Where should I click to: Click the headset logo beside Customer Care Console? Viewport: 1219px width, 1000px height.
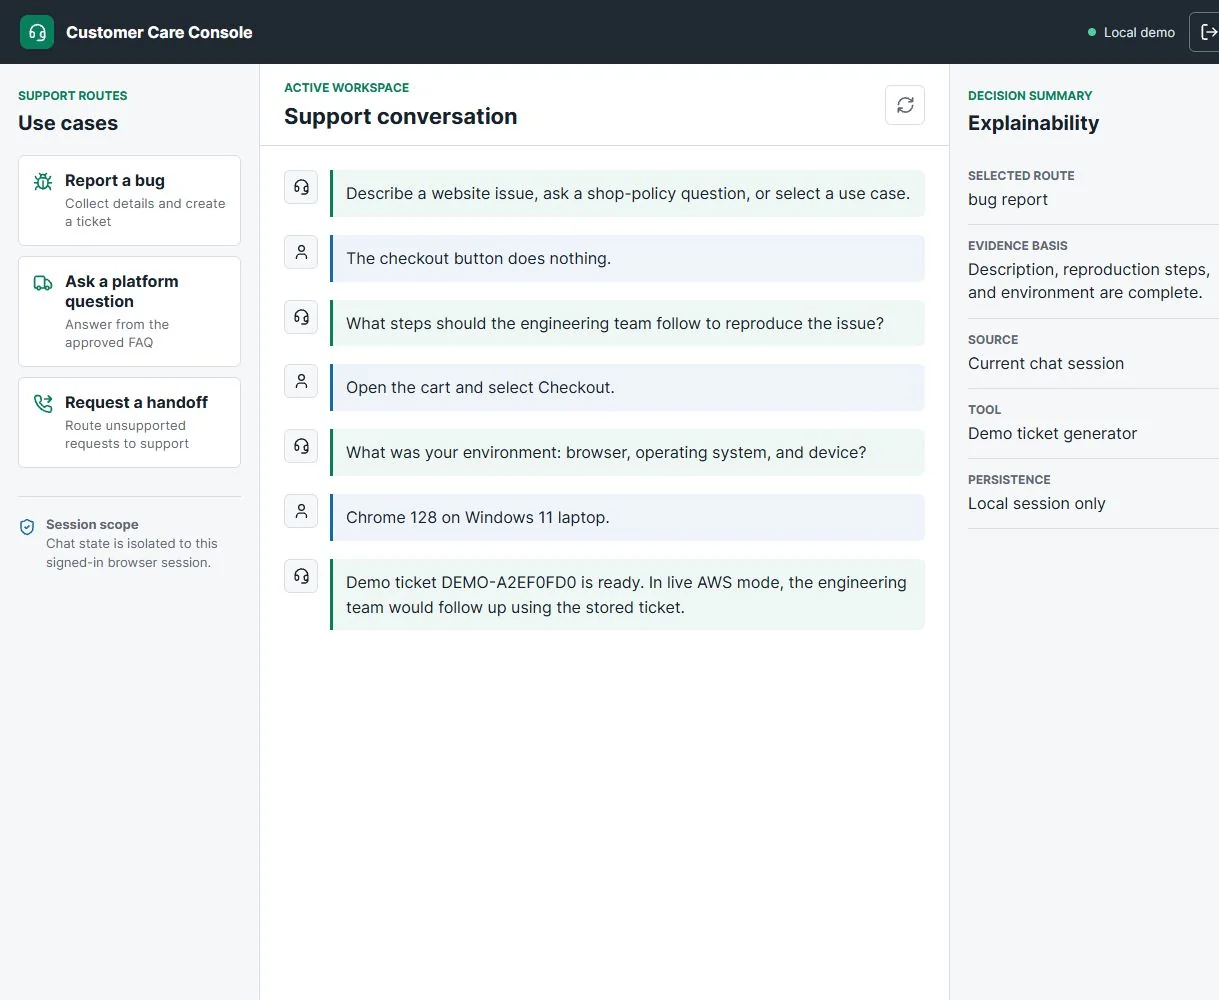click(x=37, y=32)
